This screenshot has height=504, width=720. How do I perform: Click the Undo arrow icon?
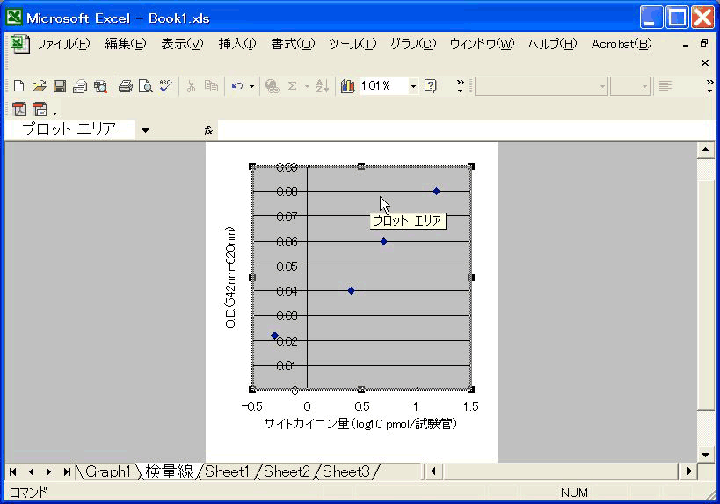(237, 87)
